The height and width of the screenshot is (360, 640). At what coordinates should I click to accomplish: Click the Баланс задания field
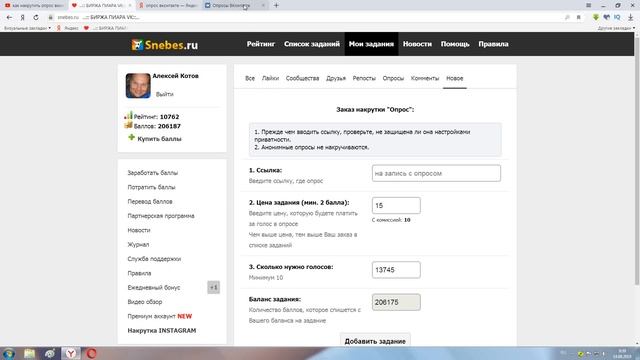(x=396, y=302)
